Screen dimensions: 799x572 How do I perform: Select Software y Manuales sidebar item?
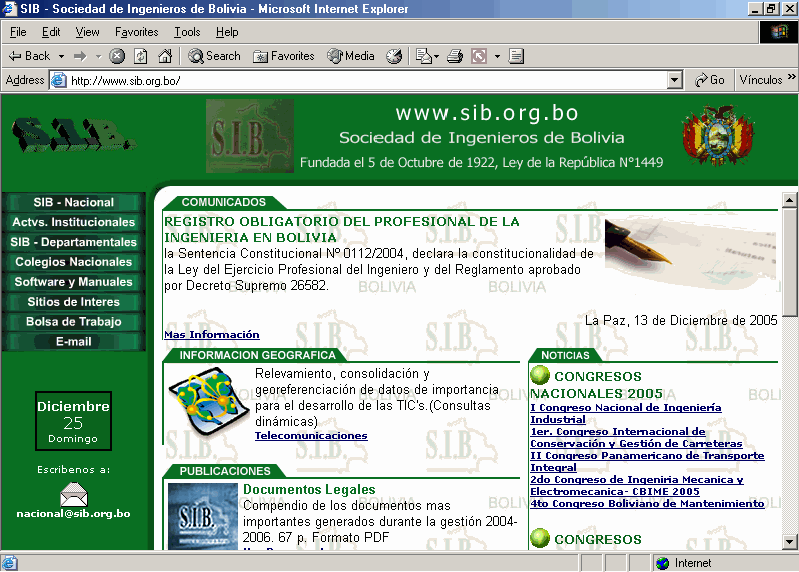[x=73, y=282]
